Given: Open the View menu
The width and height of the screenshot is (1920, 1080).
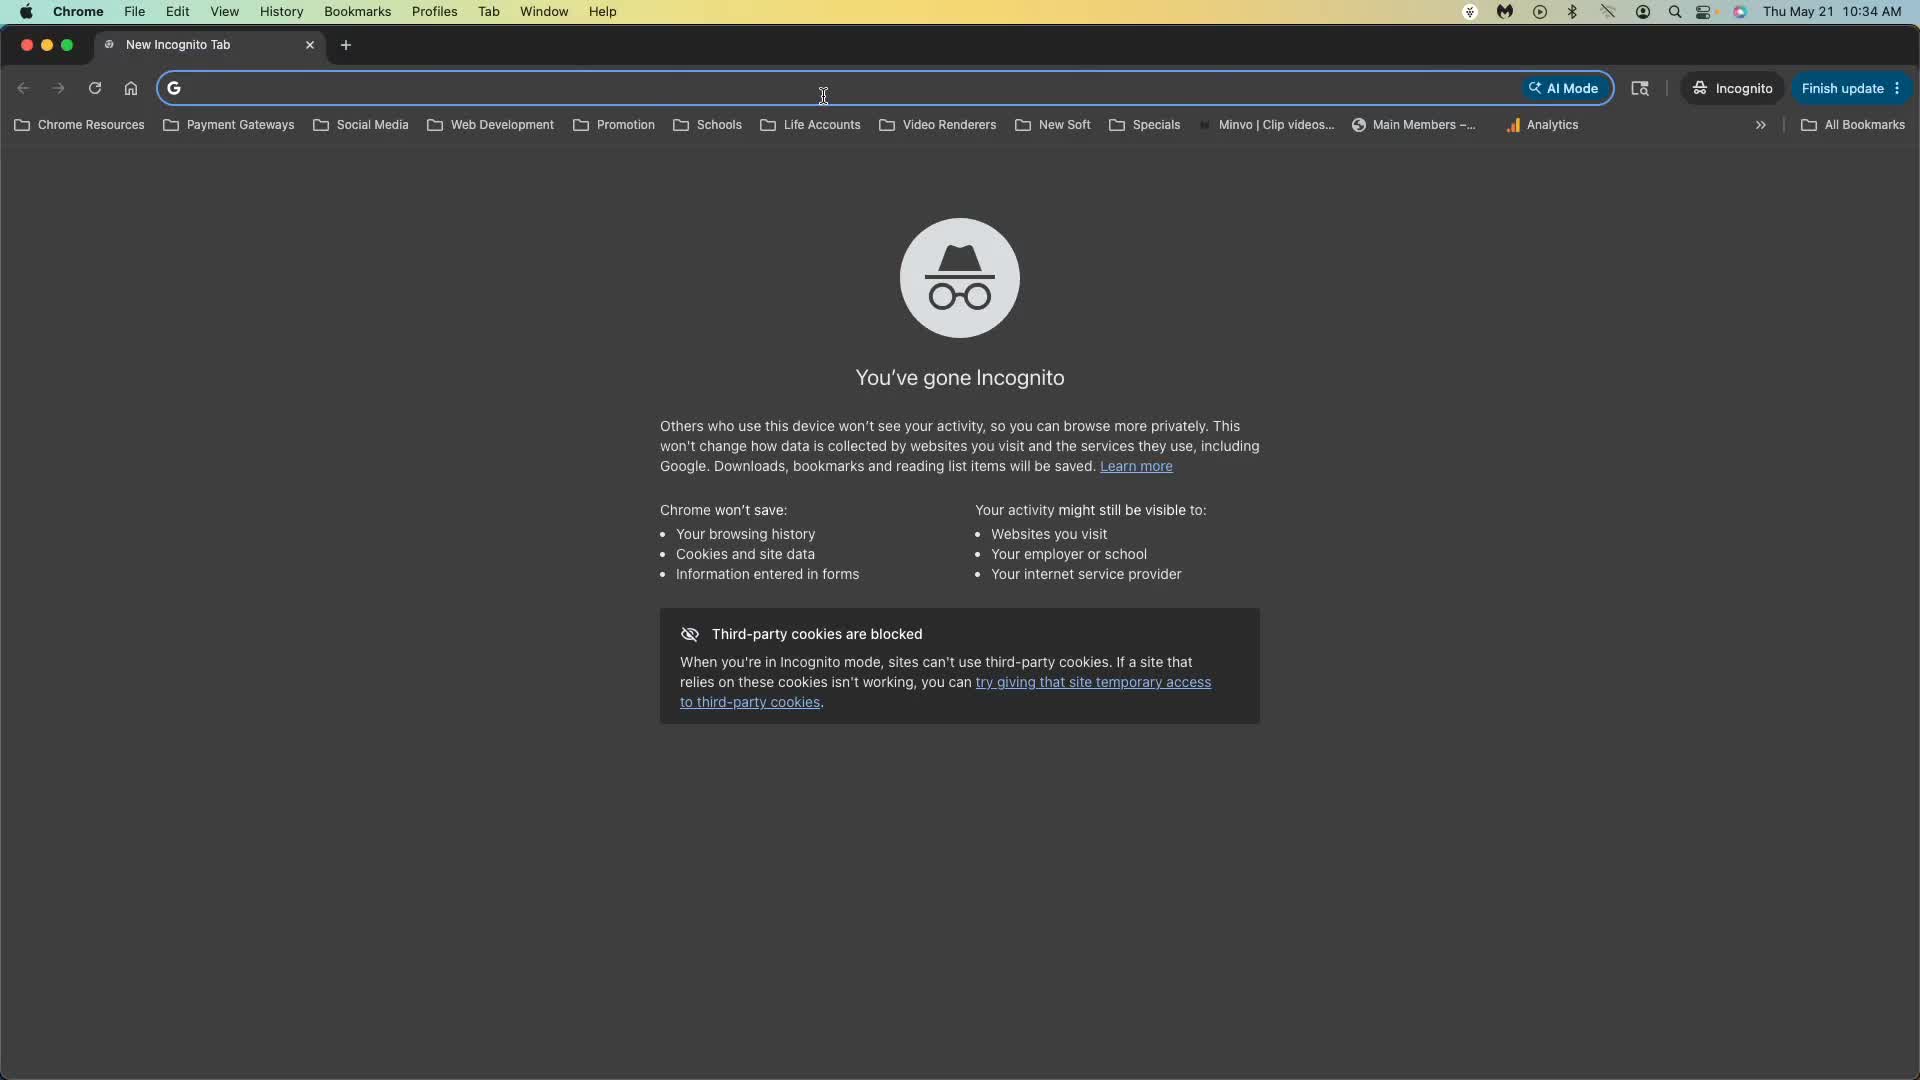Looking at the screenshot, I should pyautogui.click(x=225, y=12).
